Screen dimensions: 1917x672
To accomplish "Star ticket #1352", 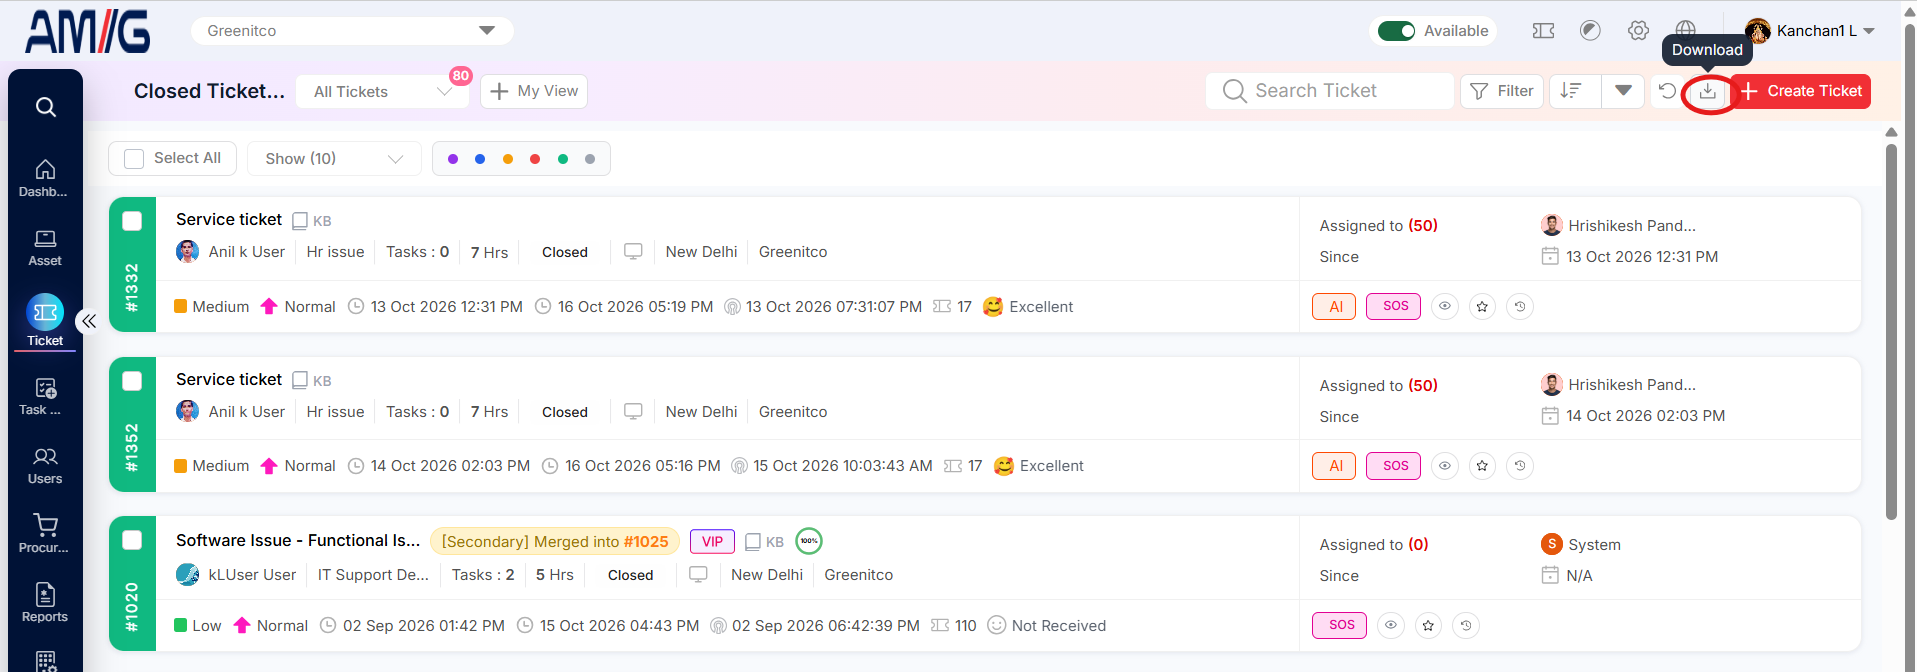I will pos(1482,466).
